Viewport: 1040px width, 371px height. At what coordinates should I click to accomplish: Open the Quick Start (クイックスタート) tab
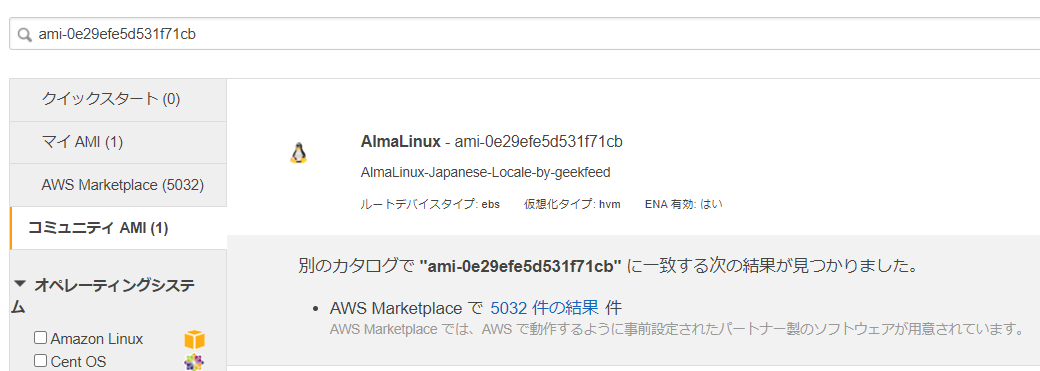click(x=118, y=100)
